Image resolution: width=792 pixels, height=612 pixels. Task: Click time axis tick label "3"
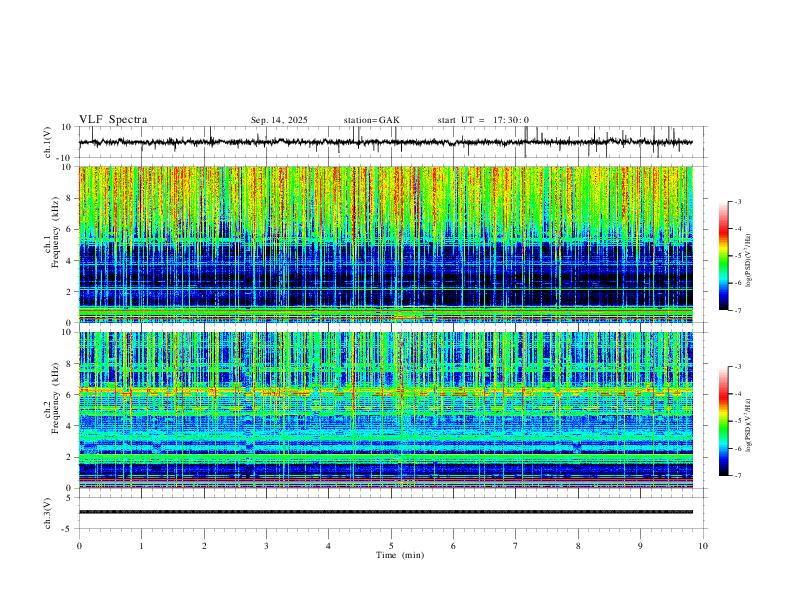[x=266, y=546]
